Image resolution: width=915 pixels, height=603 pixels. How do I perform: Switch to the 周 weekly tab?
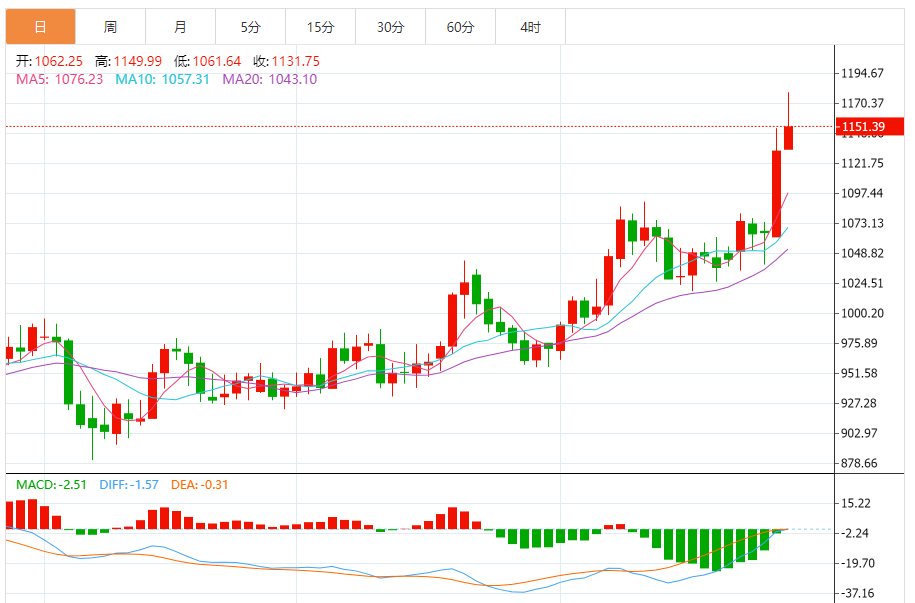click(110, 27)
